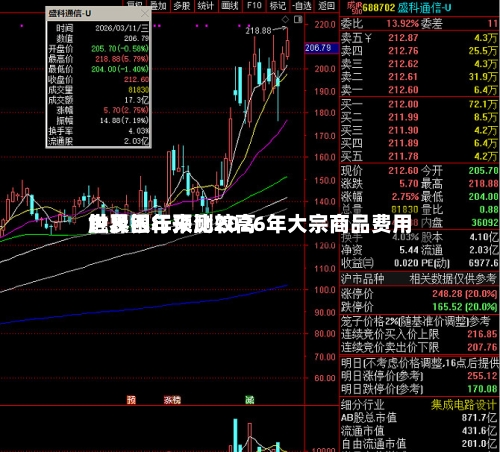Screen dimensions: 500x452
Task: Click 最低 value 204.00 in quote panel
Action: 483,196
